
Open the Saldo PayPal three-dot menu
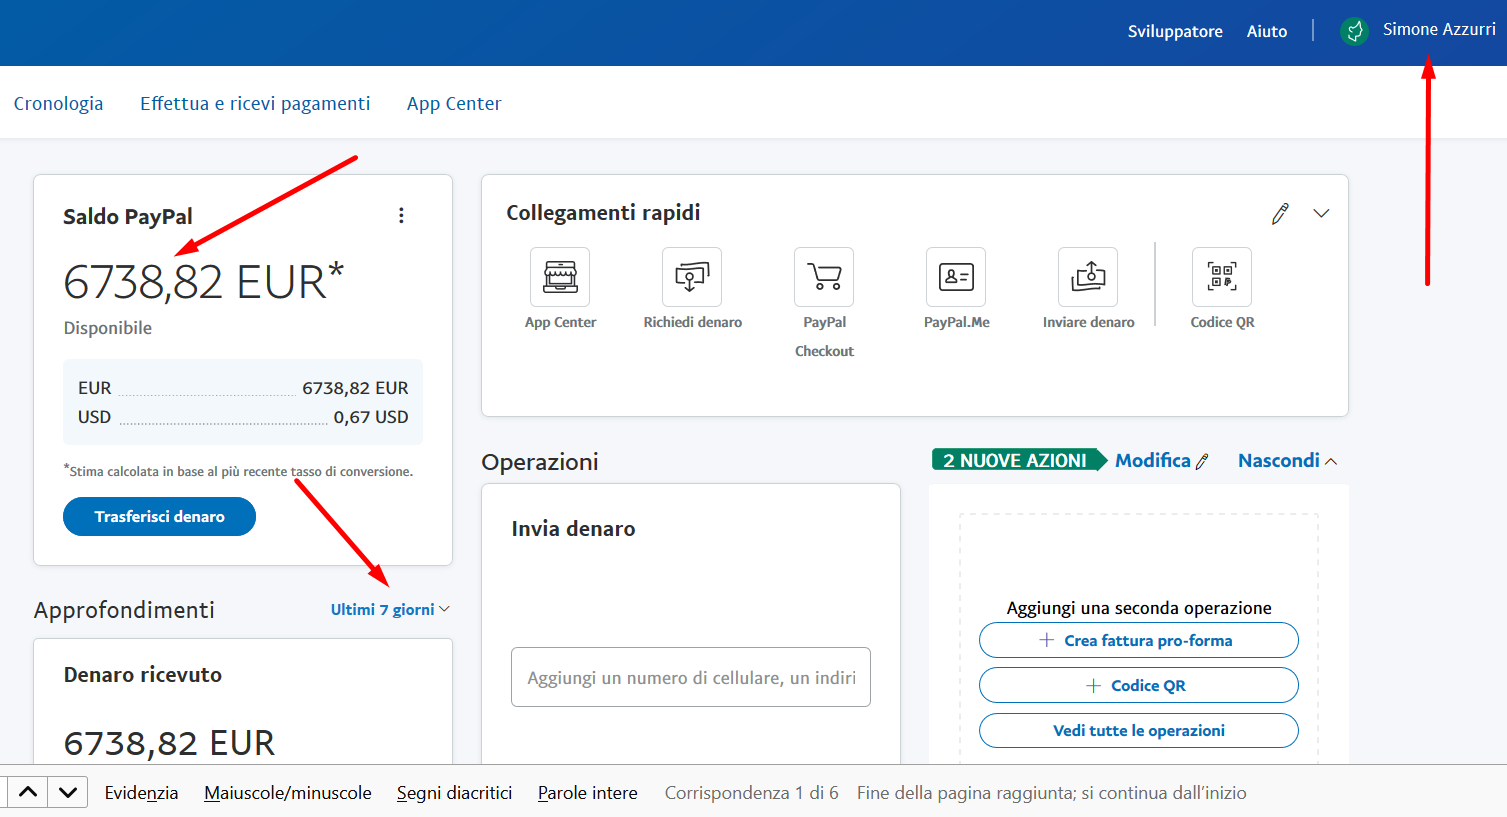point(401,216)
